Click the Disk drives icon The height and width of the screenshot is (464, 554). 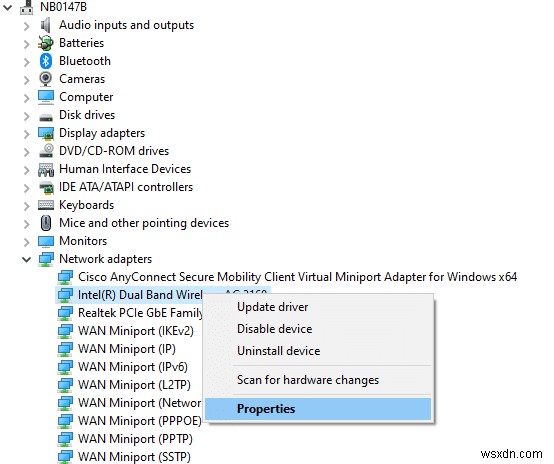(46, 117)
